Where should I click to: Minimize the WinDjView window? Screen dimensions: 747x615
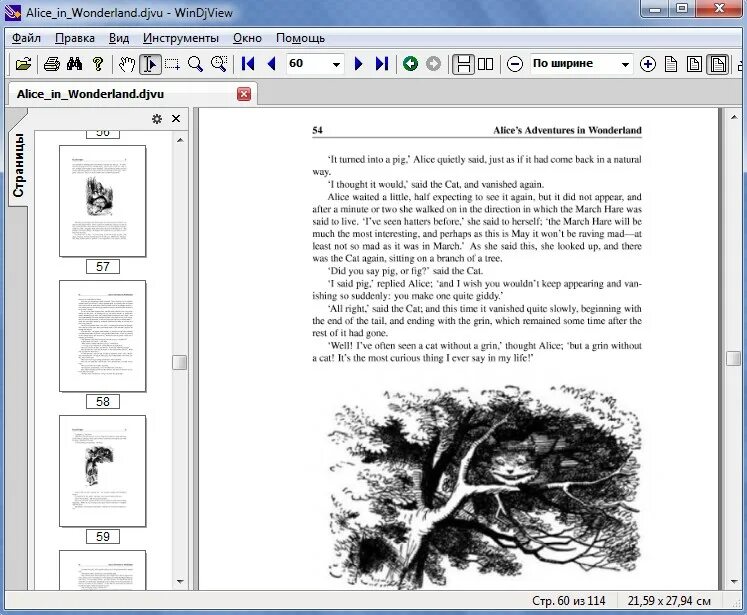point(655,9)
